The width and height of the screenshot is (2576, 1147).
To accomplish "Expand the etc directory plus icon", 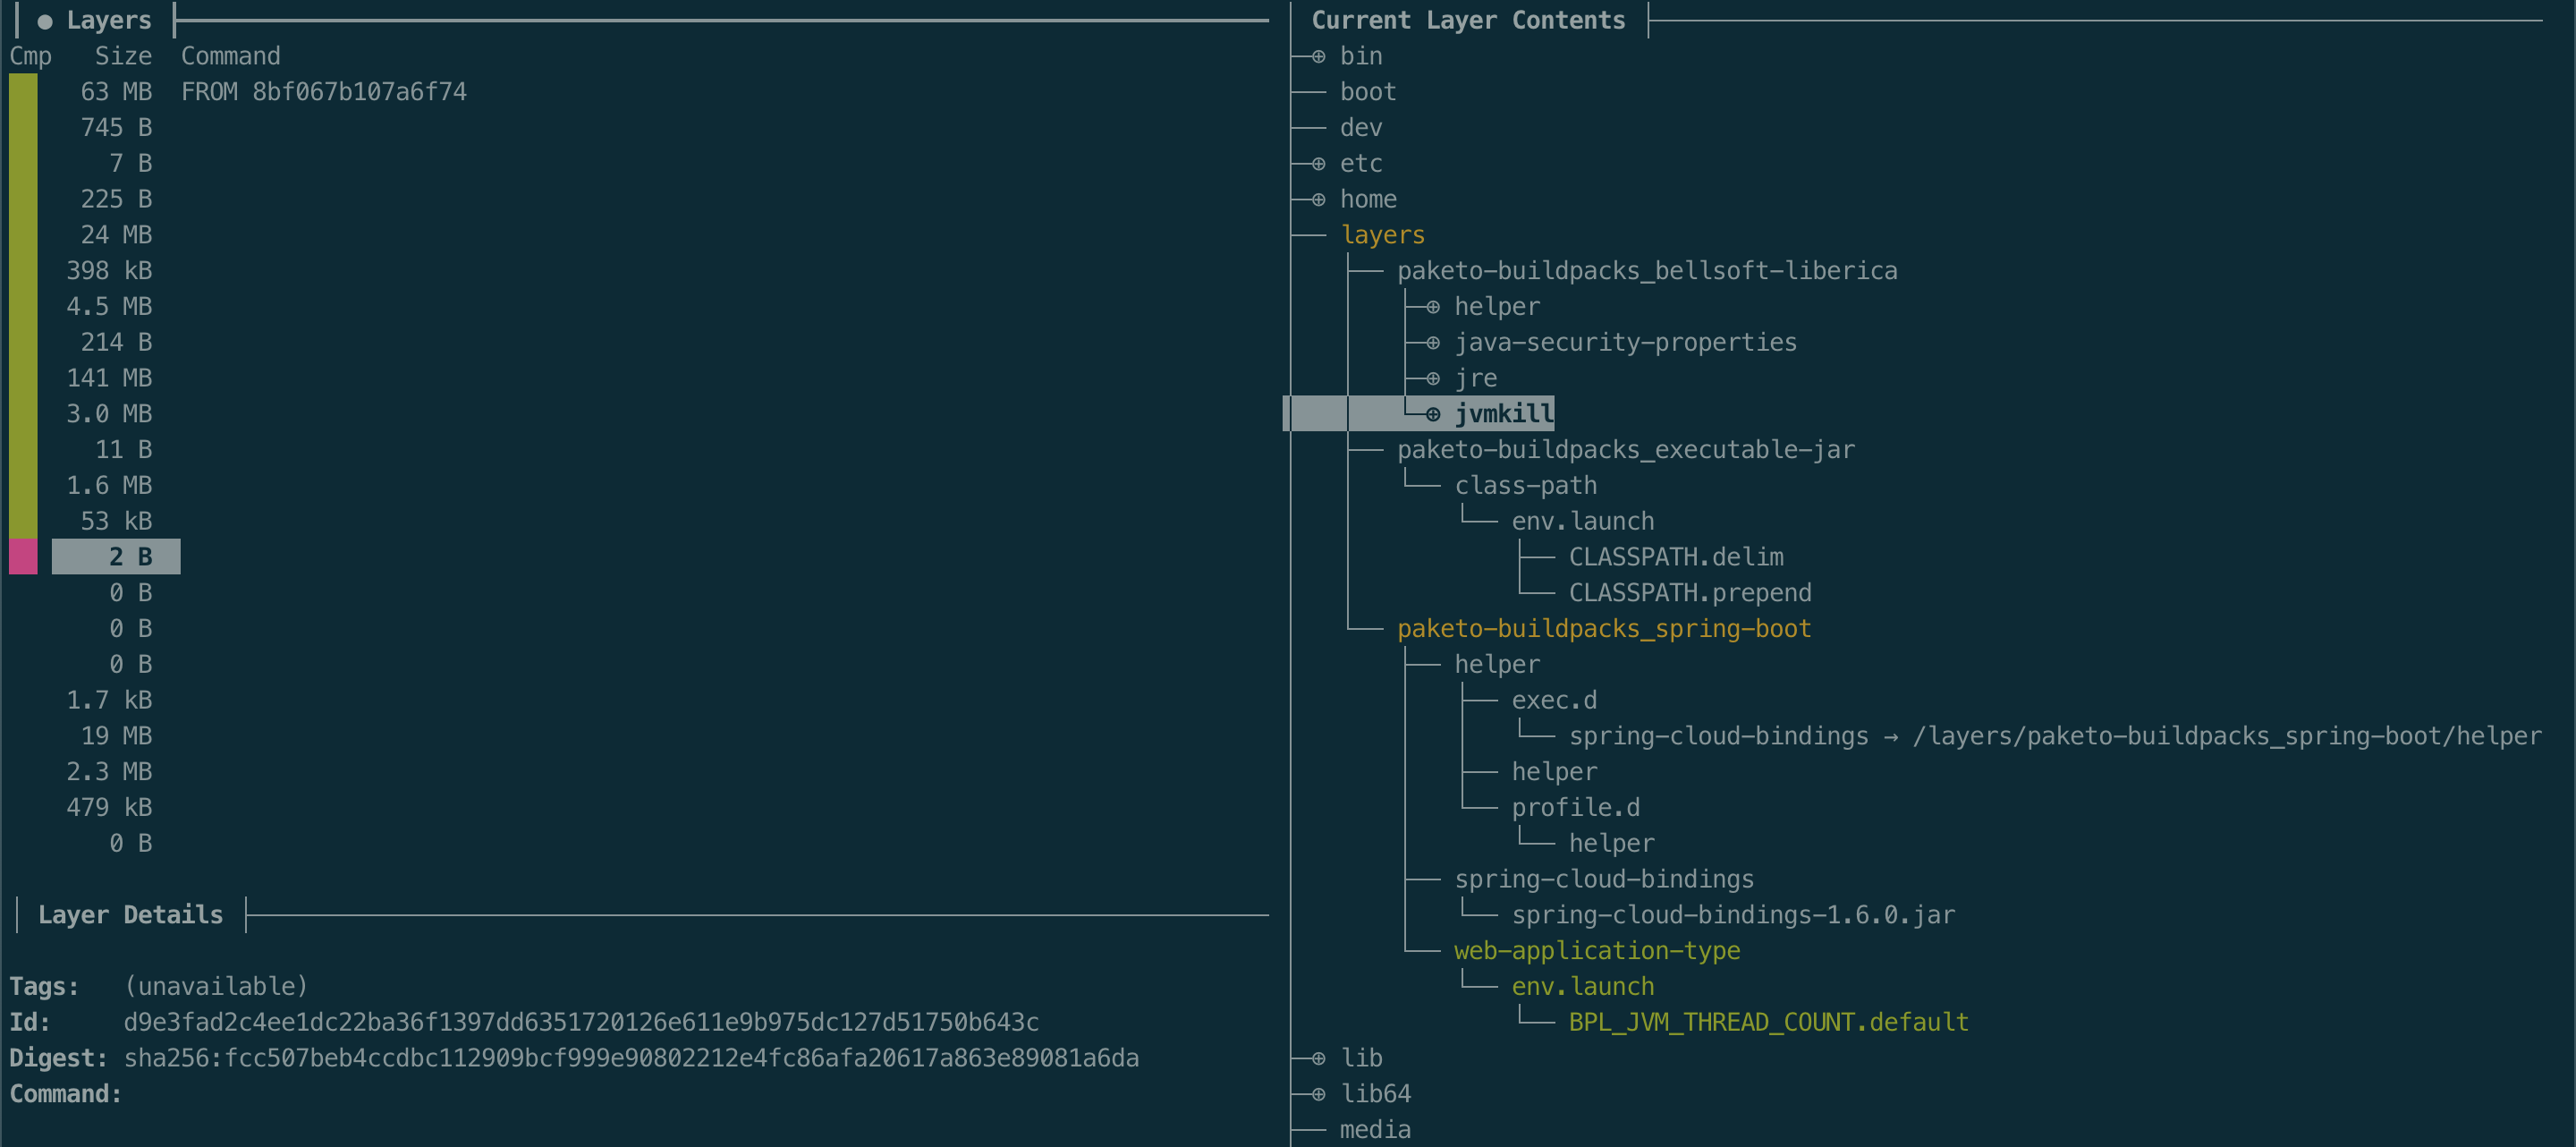I will pos(1319,163).
